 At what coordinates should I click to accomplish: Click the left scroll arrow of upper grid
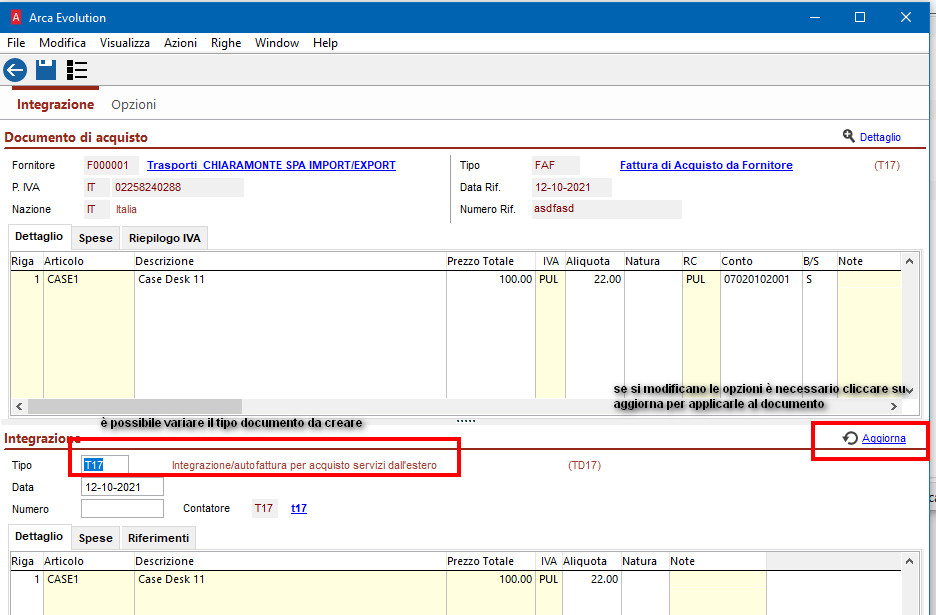coord(19,407)
